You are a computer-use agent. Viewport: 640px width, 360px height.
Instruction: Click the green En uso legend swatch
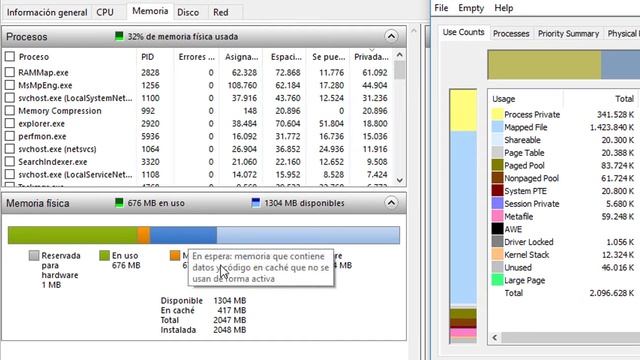(x=104, y=256)
